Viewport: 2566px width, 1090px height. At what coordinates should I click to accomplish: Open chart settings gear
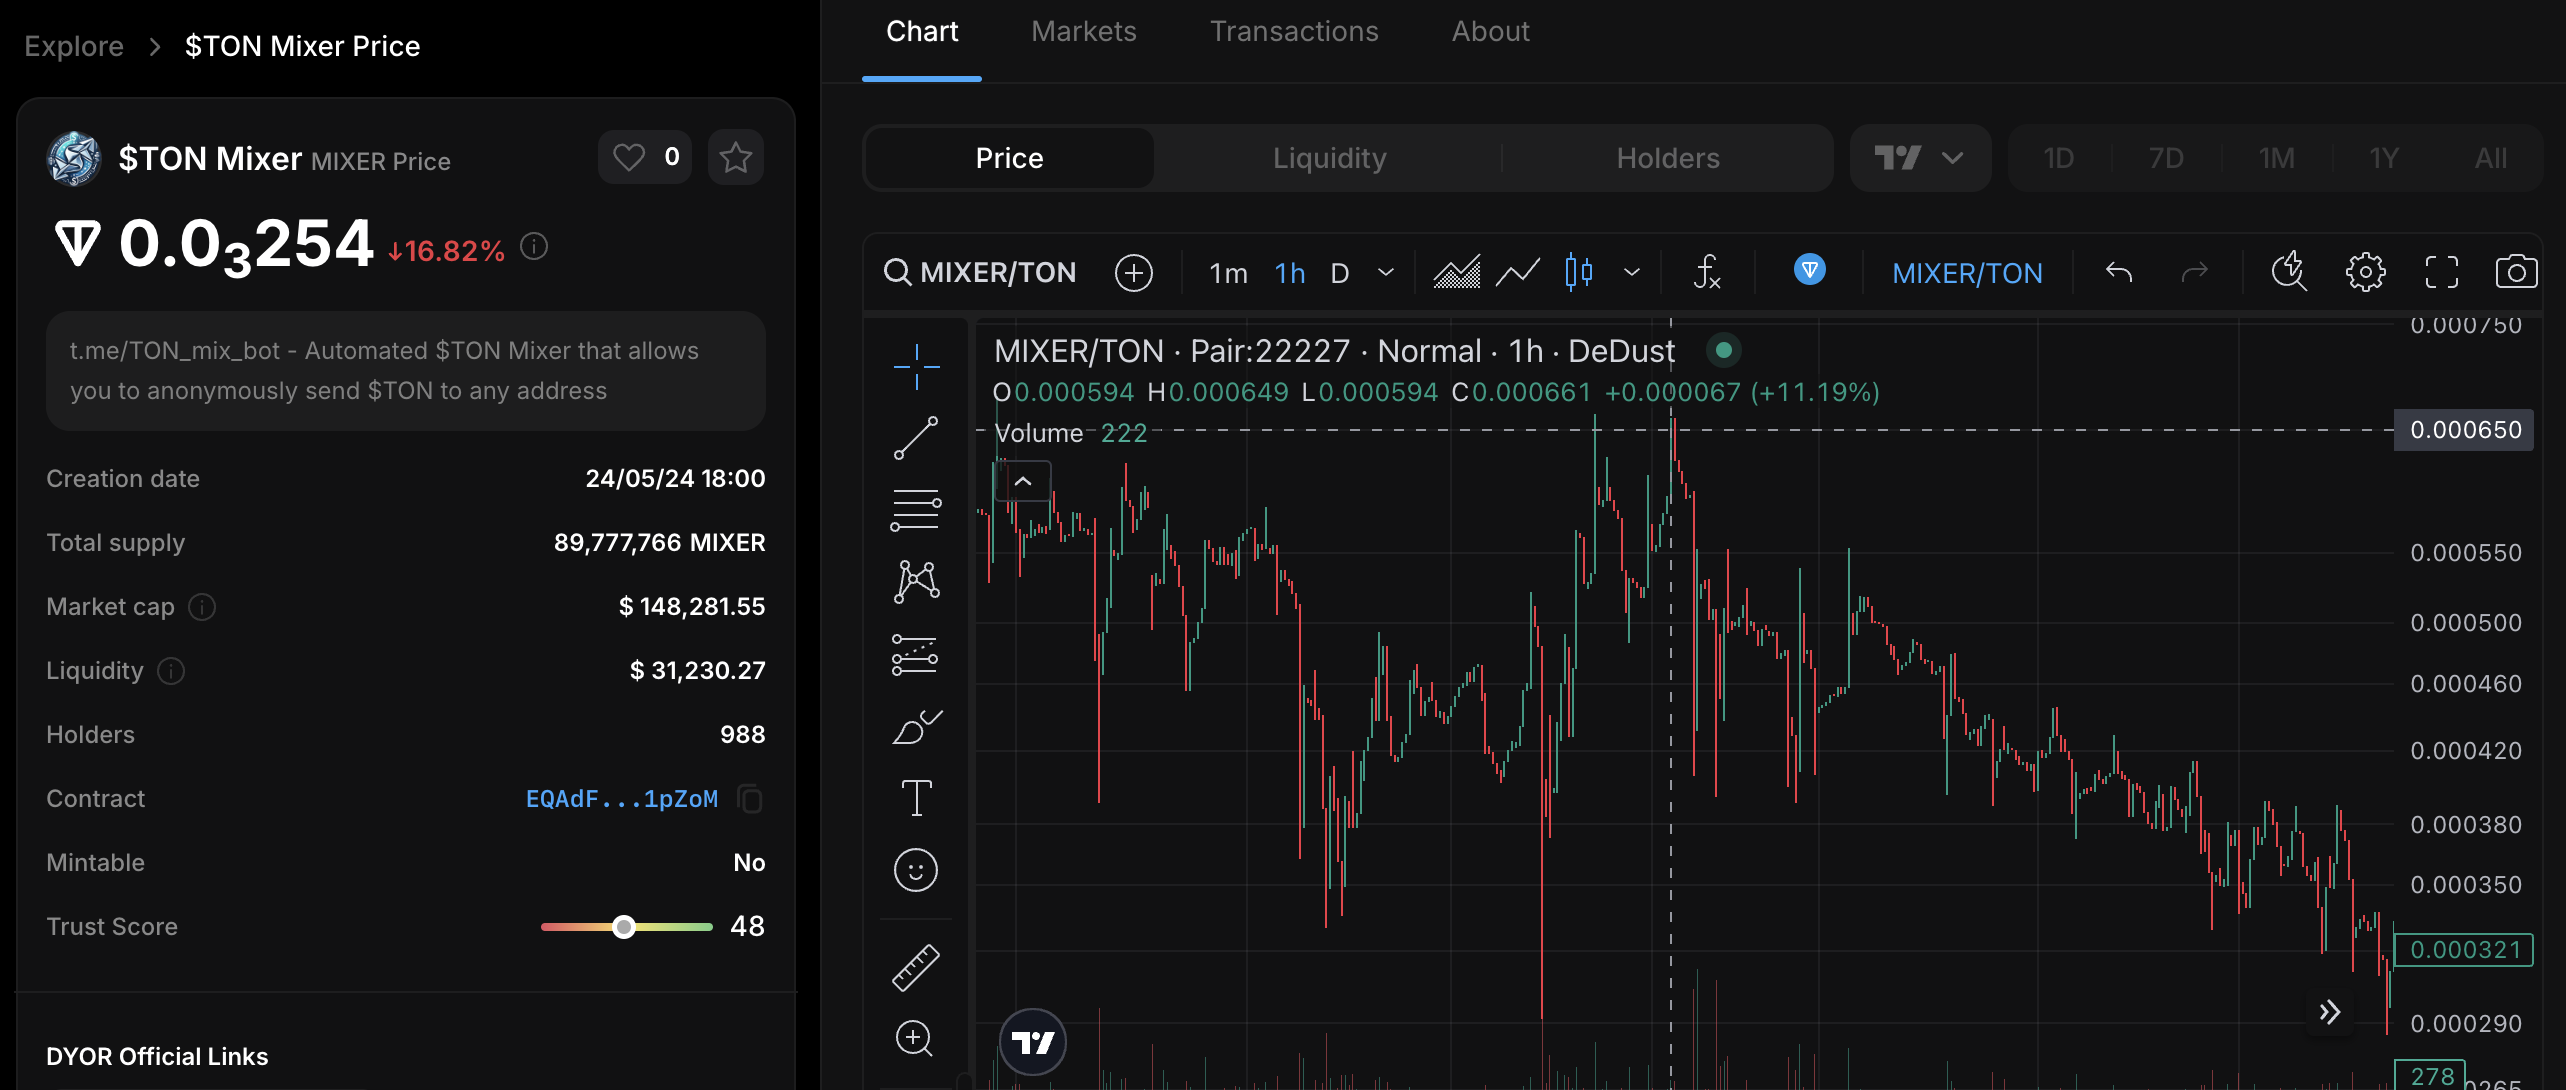click(2365, 272)
